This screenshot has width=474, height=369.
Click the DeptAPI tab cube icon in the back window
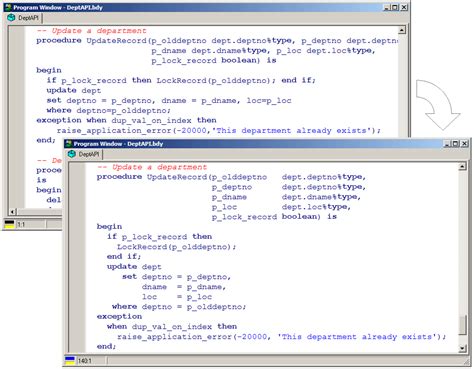coord(11,18)
